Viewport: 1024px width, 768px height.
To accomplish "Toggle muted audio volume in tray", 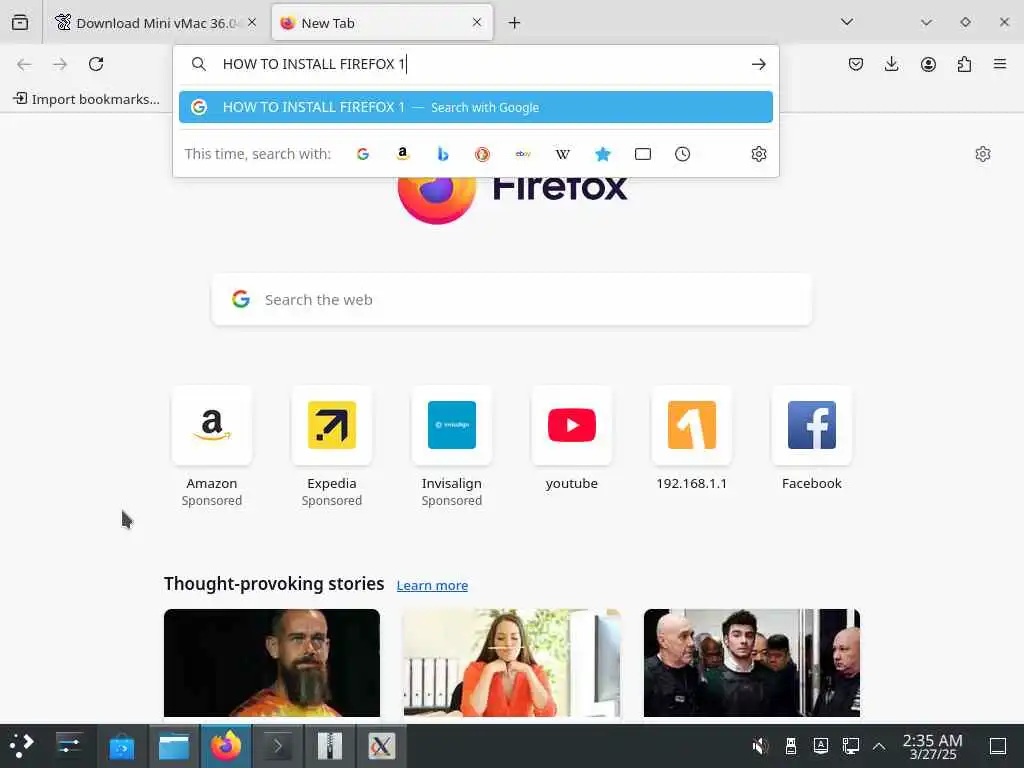I will (x=760, y=746).
